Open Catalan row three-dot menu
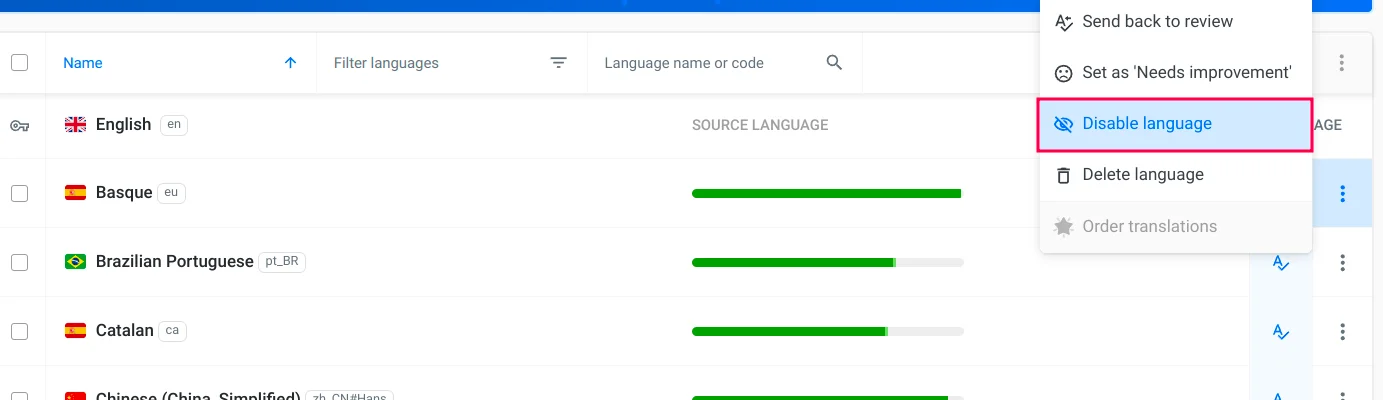The width and height of the screenshot is (1383, 400). [x=1342, y=332]
